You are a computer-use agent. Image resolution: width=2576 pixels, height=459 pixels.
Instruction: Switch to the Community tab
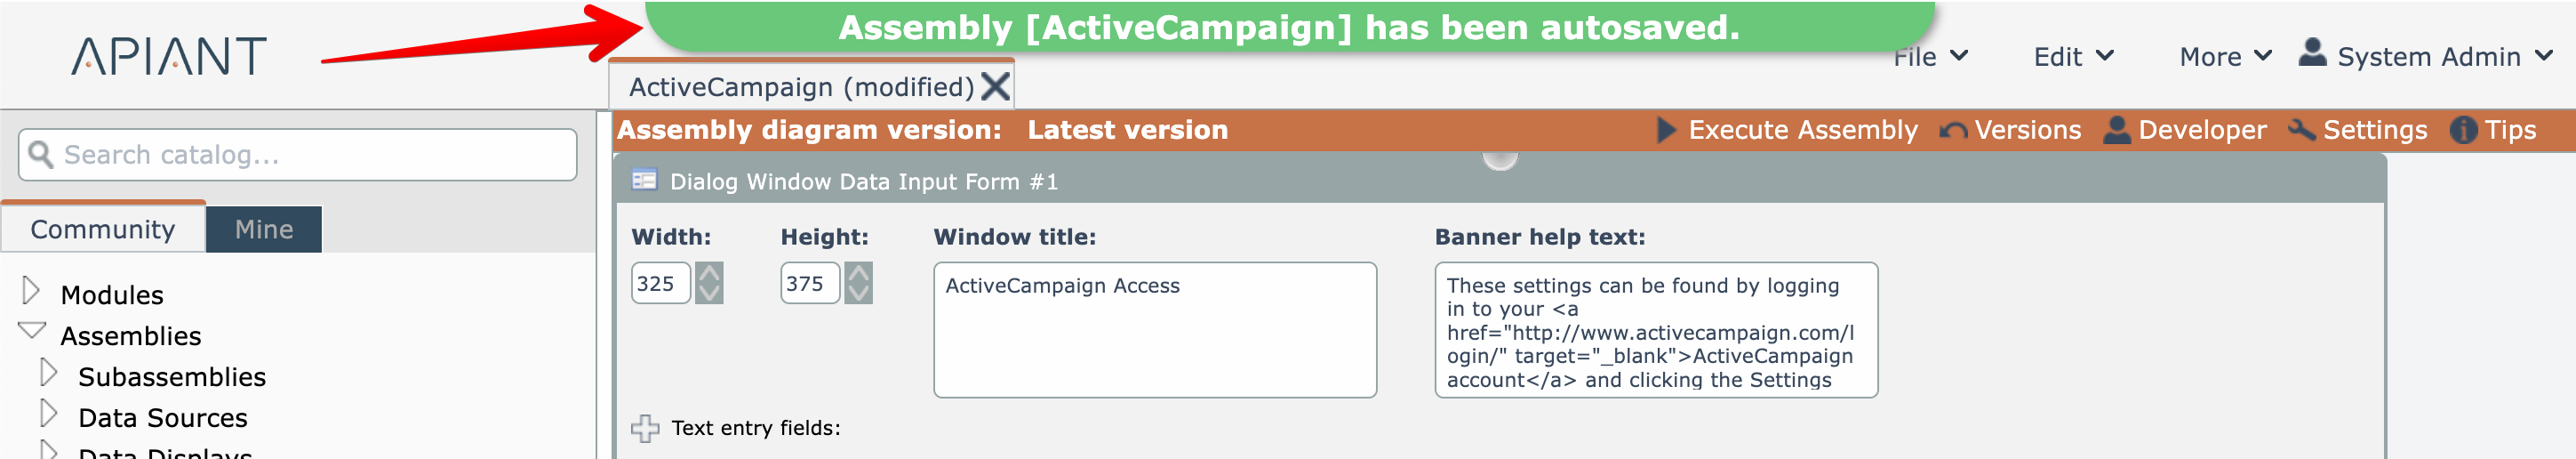pos(103,230)
